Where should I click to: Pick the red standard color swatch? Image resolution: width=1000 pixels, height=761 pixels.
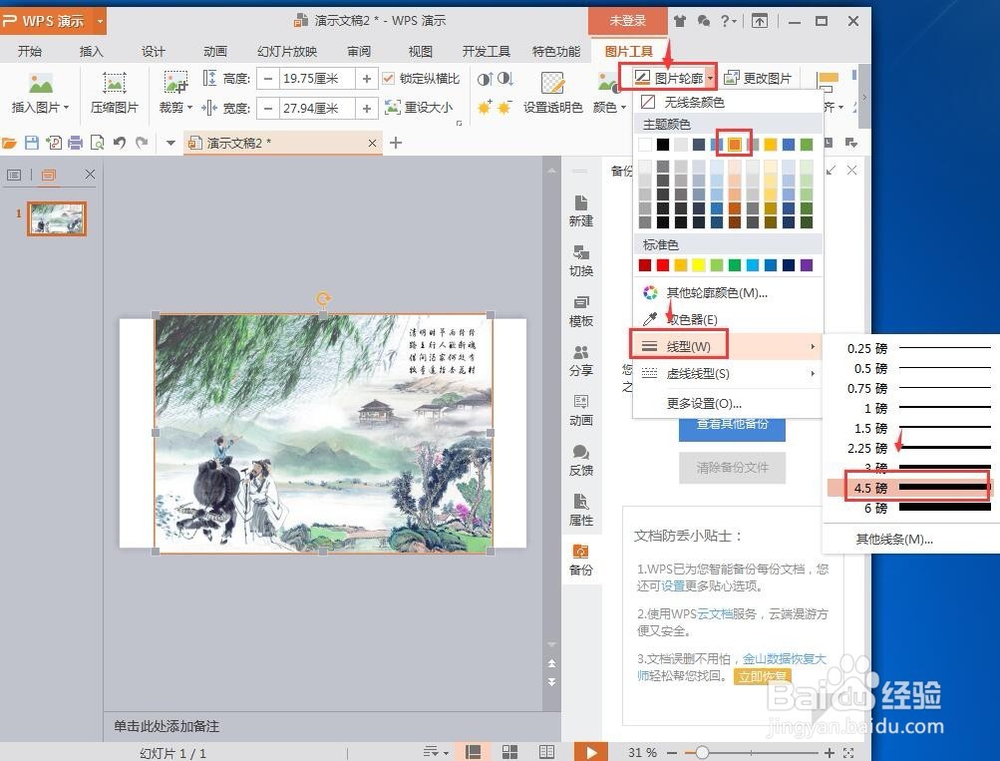663,265
